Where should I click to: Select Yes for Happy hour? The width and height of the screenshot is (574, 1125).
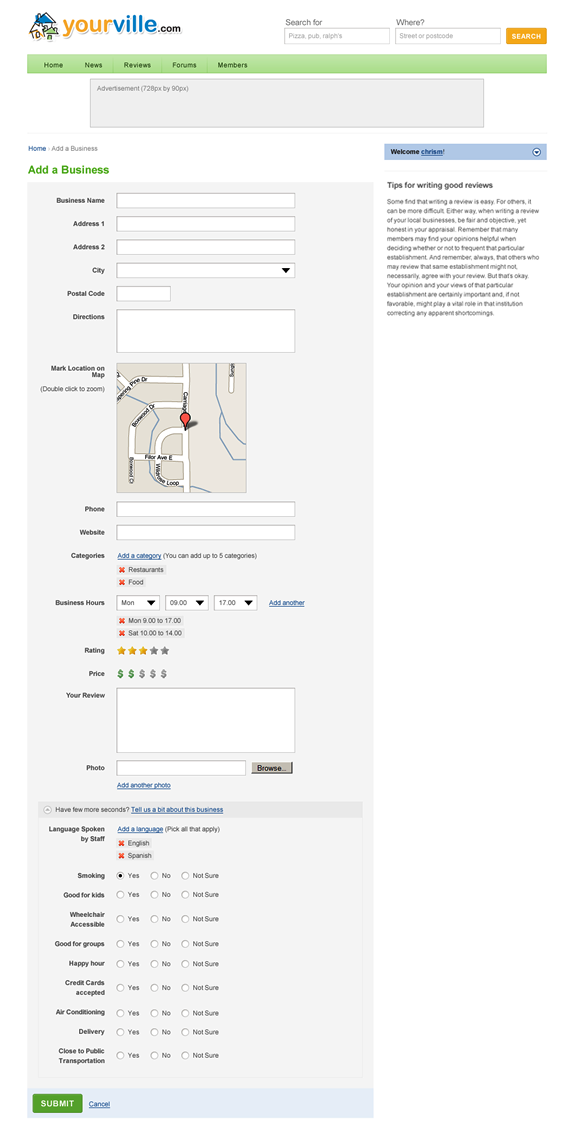click(x=121, y=964)
